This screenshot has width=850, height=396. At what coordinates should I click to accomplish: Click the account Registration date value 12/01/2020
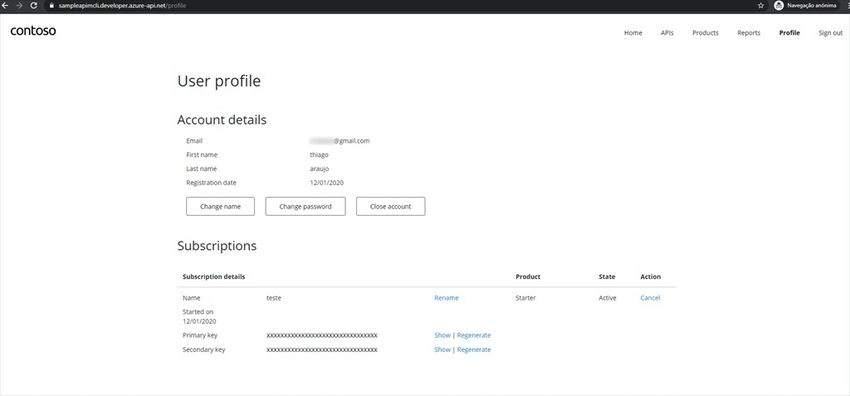pyautogui.click(x=326, y=183)
